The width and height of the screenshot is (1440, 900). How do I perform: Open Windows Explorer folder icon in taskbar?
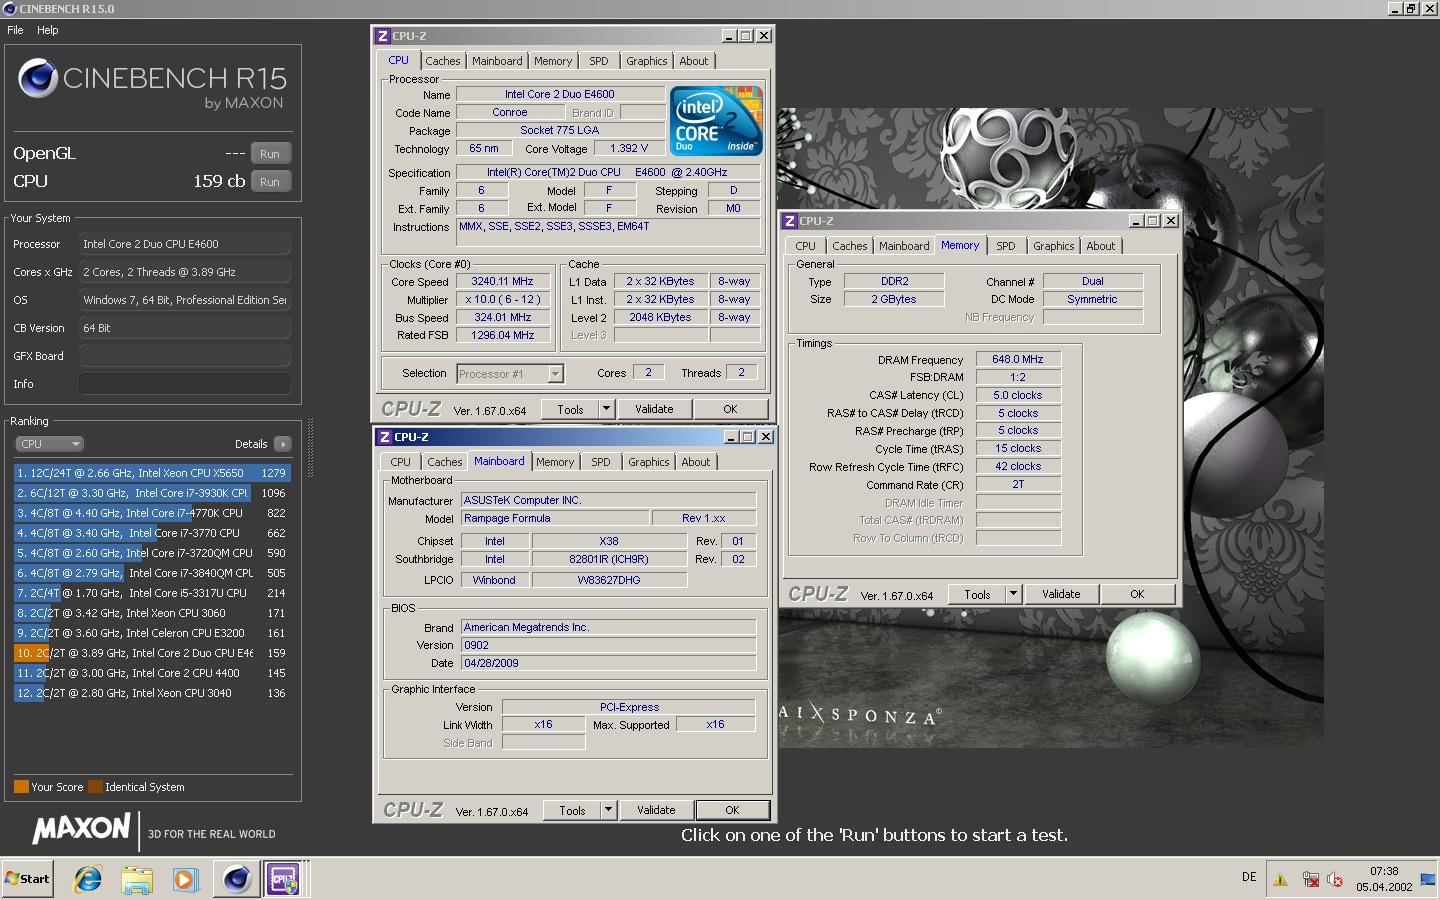click(137, 879)
